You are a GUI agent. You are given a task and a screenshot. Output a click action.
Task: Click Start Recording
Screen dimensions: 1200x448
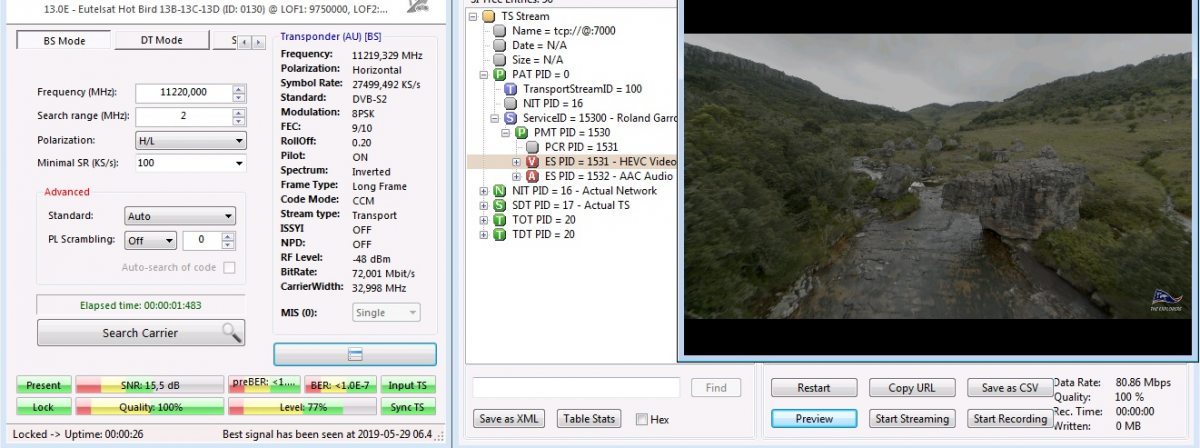(x=1010, y=419)
